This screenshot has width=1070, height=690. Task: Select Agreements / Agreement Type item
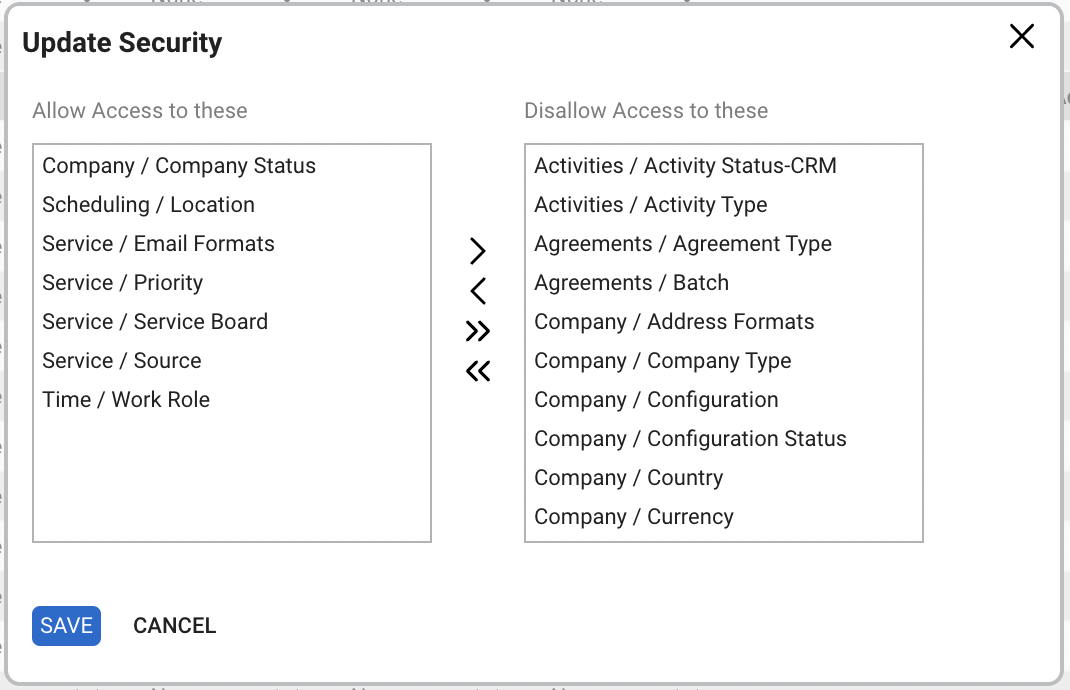coord(682,244)
